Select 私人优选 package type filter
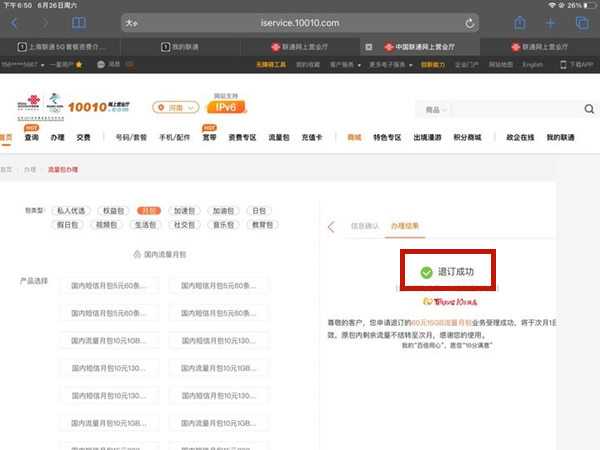 click(70, 211)
